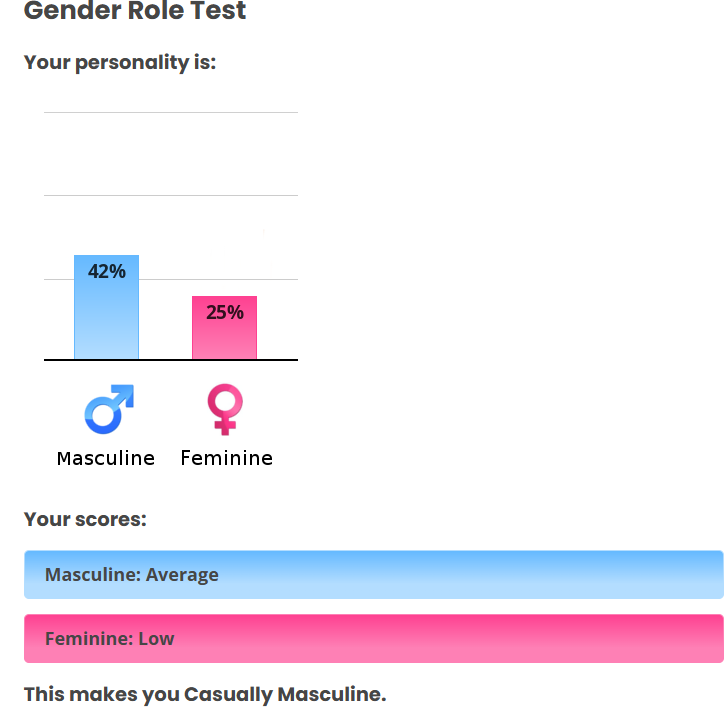The height and width of the screenshot is (720, 727).
Task: Click the 25% value label
Action: coord(225,312)
